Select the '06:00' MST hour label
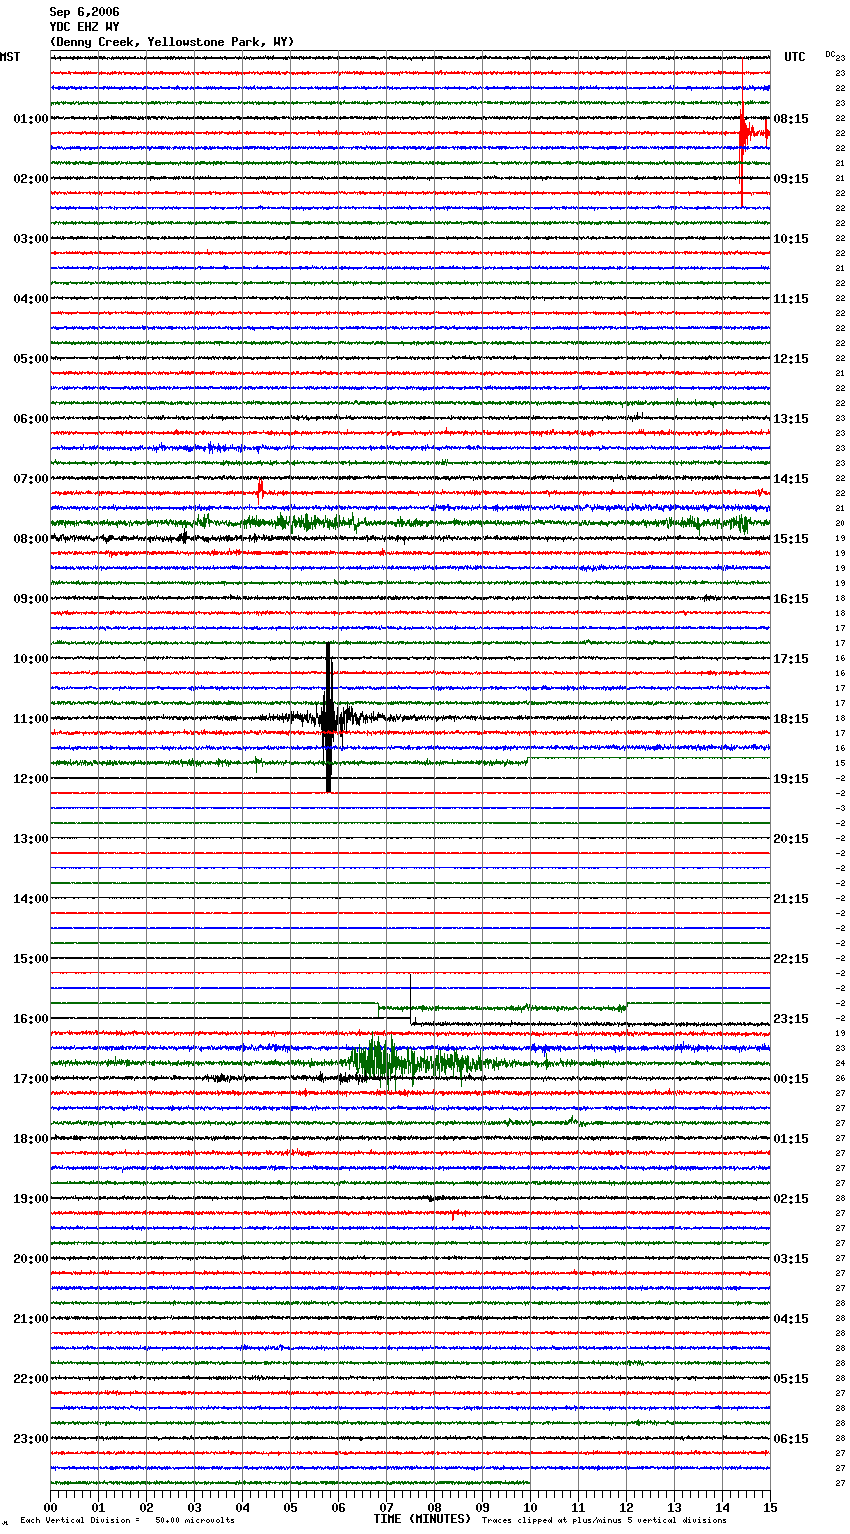This screenshot has width=850, height=1534. pyautogui.click(x=30, y=419)
